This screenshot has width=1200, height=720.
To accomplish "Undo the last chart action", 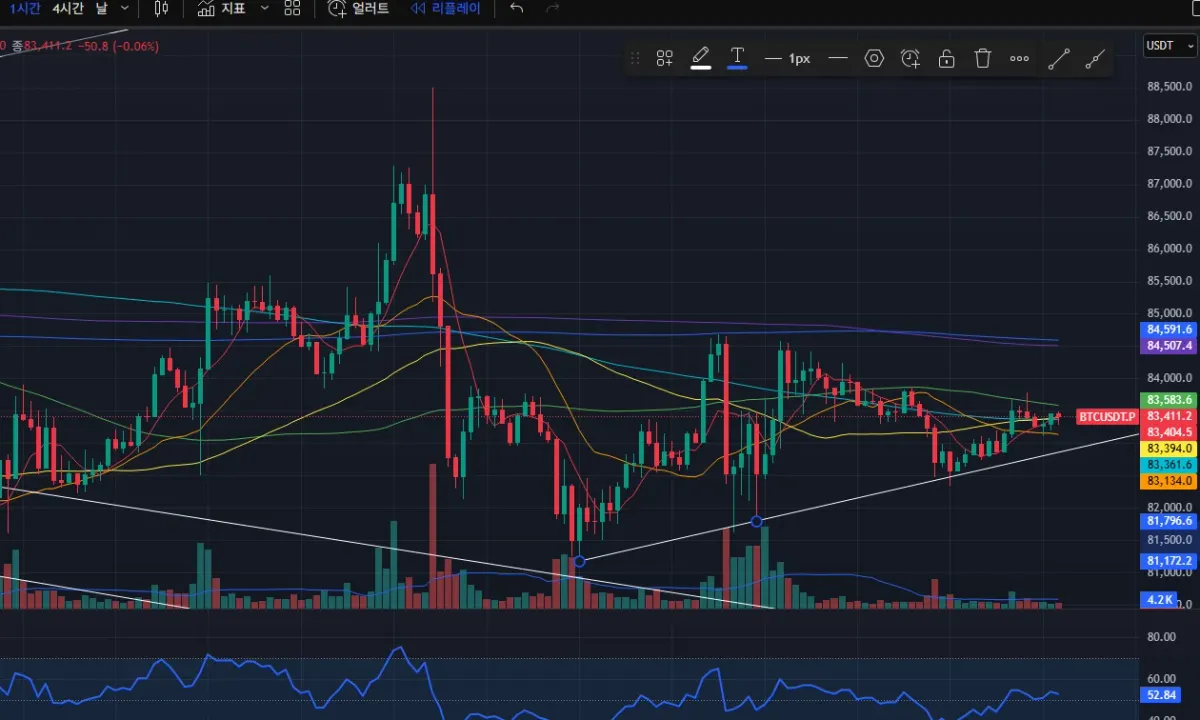I will (x=516, y=8).
